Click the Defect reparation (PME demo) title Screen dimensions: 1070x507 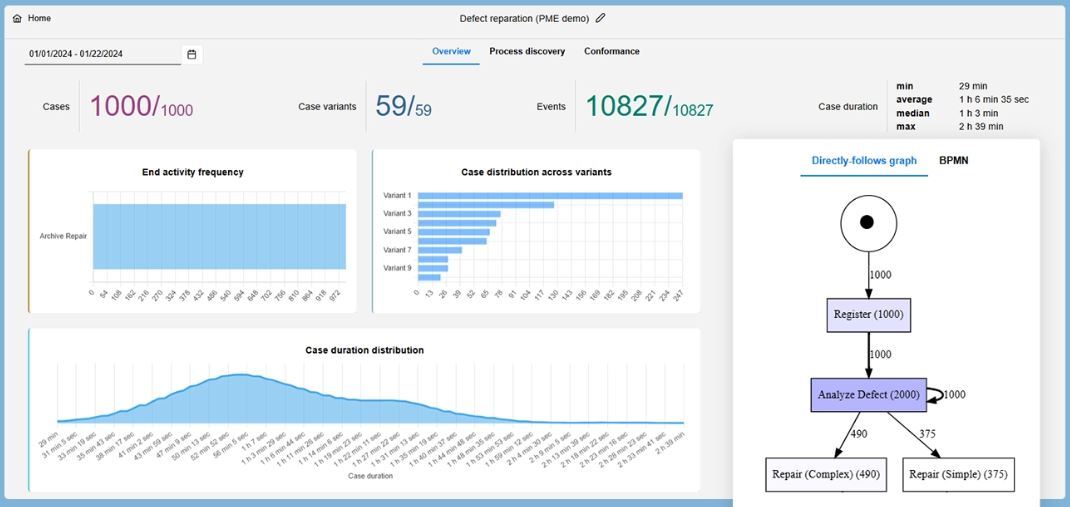pos(523,18)
